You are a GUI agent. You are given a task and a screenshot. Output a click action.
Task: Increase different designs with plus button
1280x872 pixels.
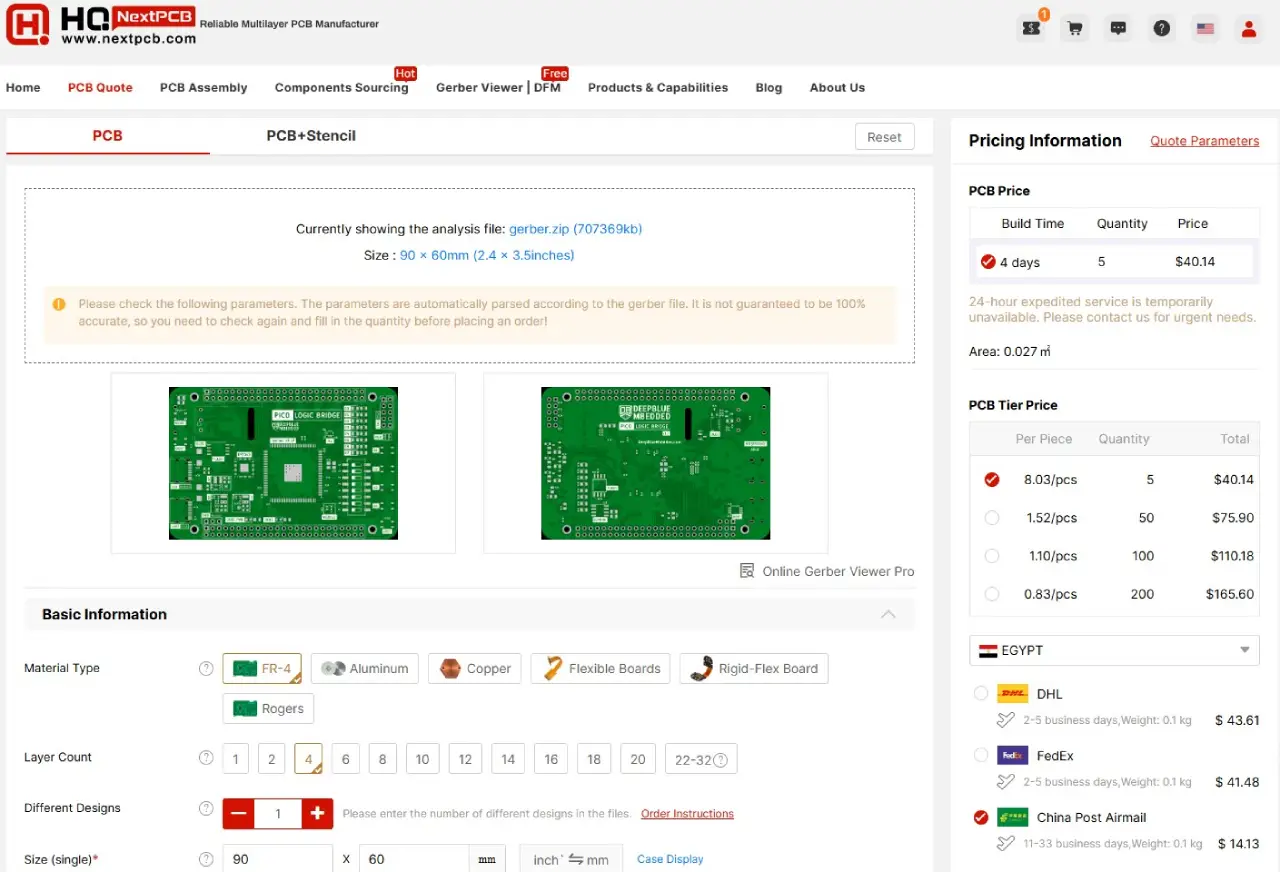317,813
